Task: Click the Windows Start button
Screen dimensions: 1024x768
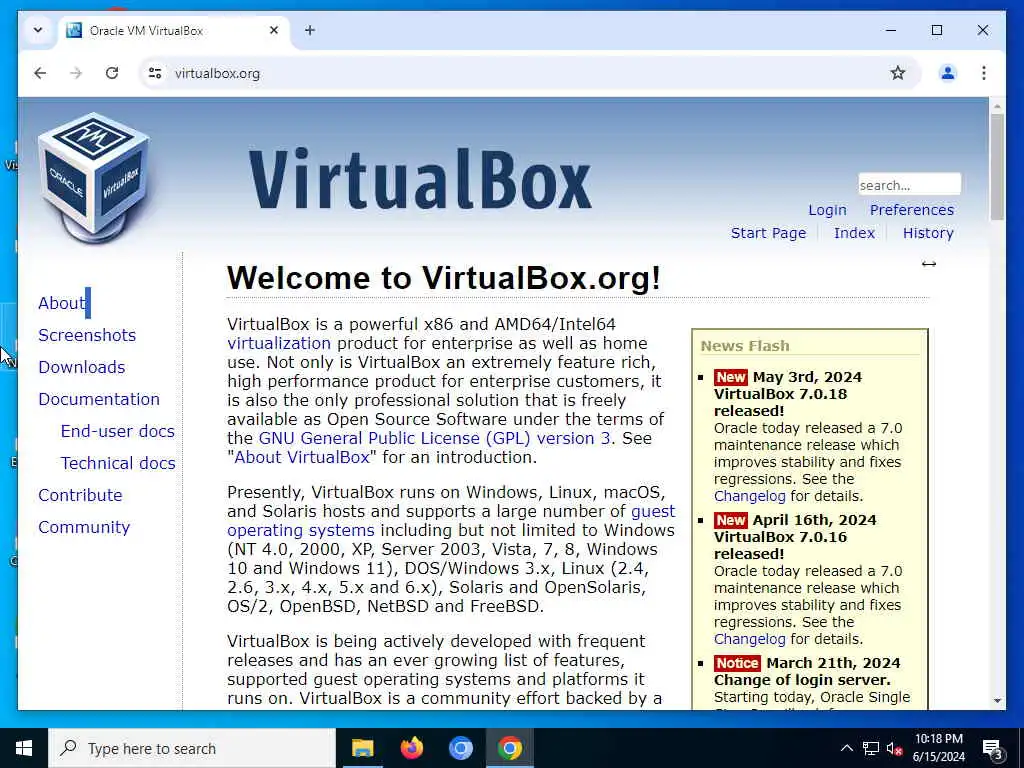Action: point(24,748)
